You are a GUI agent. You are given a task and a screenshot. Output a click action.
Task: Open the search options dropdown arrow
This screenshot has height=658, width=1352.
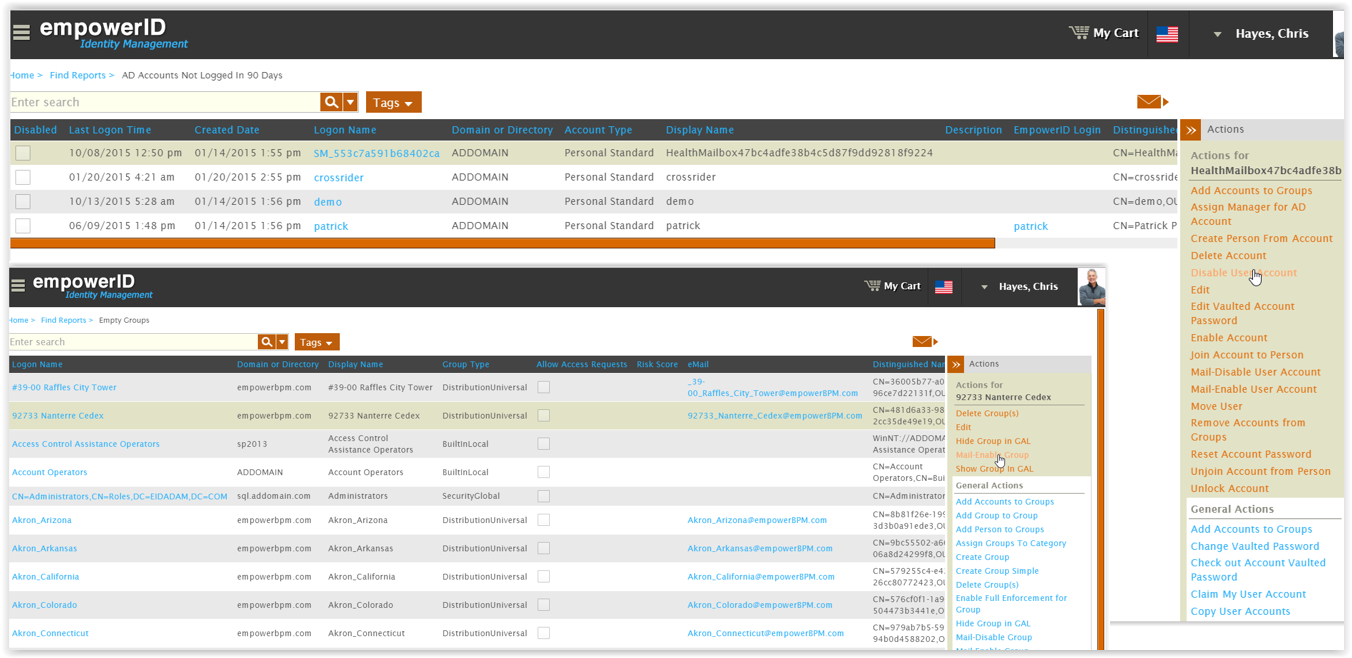tap(350, 102)
